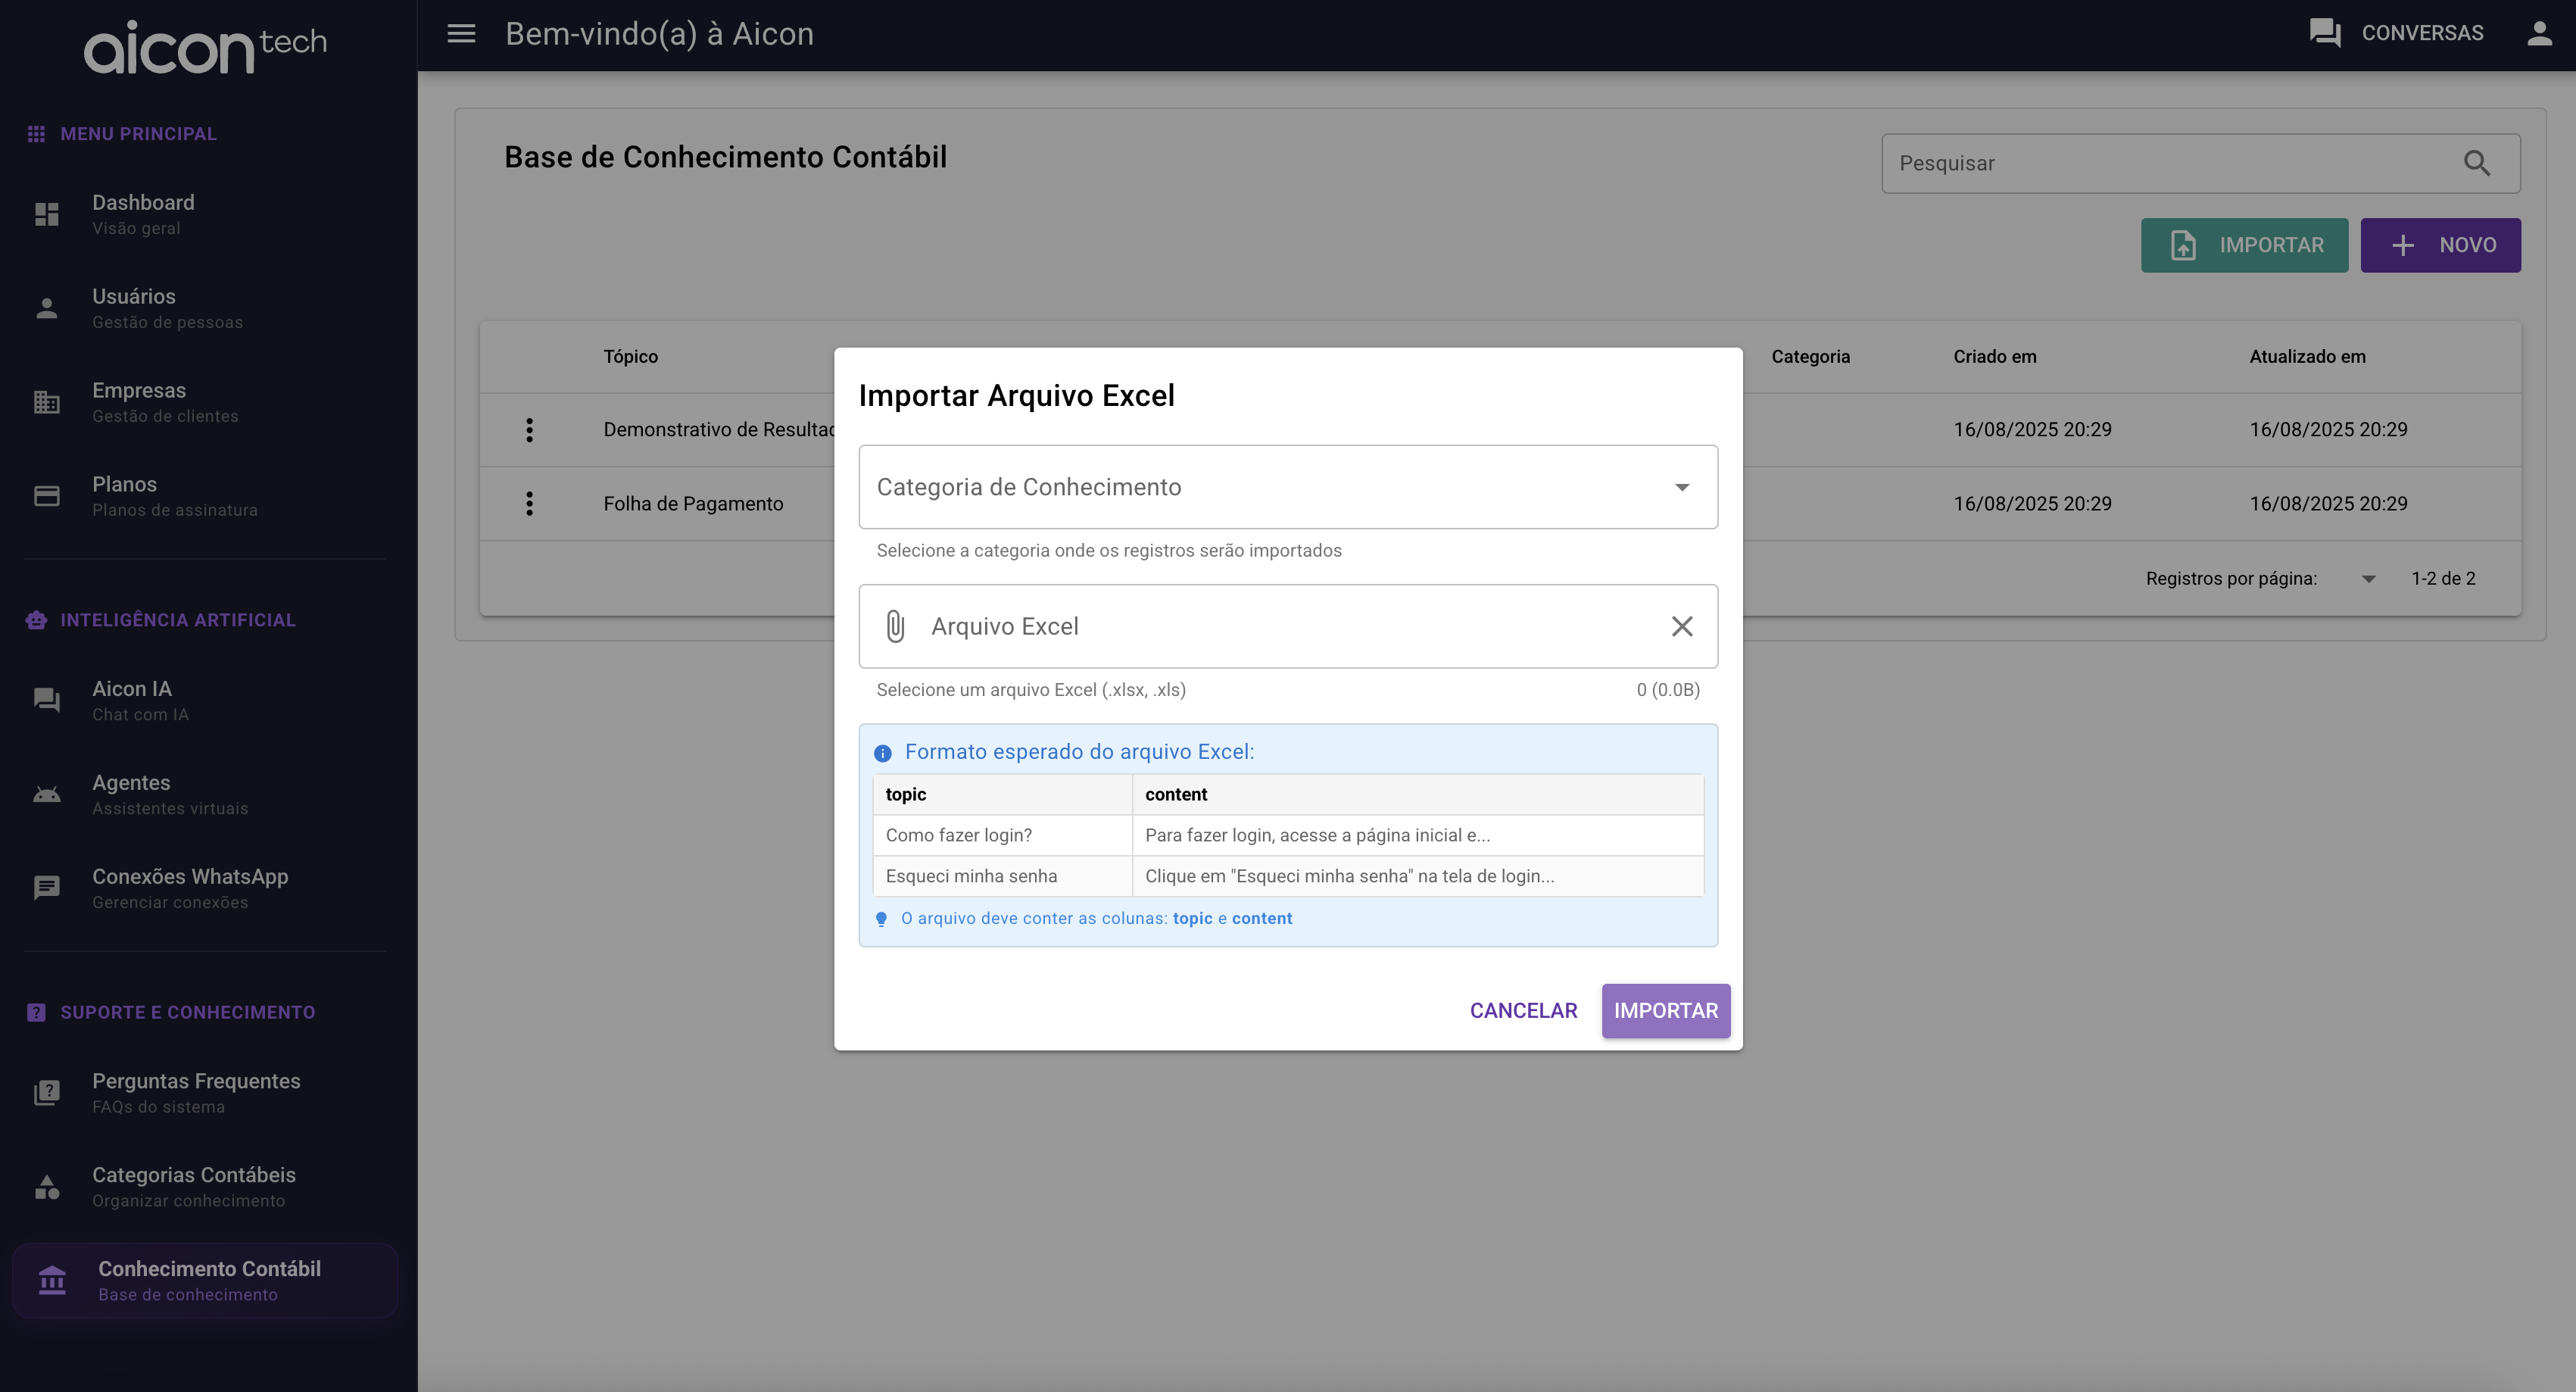
Task: Open Conexões WhatsApp menu item
Action: 190,888
